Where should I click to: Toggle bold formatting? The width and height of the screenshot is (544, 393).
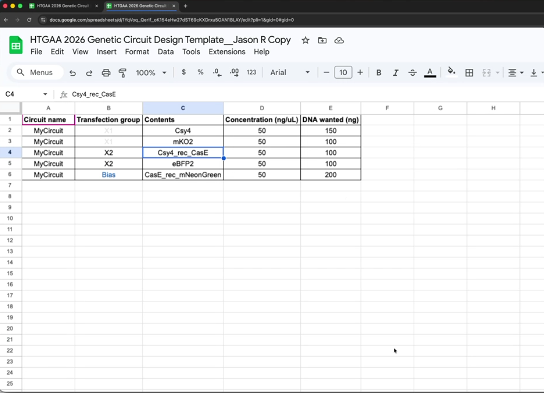379,72
